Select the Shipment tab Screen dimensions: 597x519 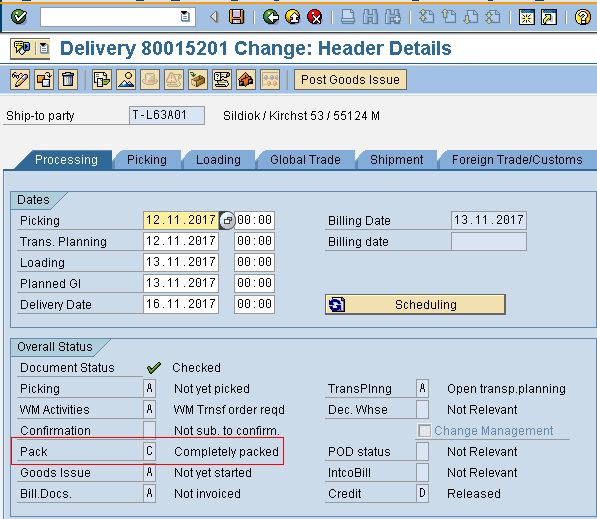point(396,160)
